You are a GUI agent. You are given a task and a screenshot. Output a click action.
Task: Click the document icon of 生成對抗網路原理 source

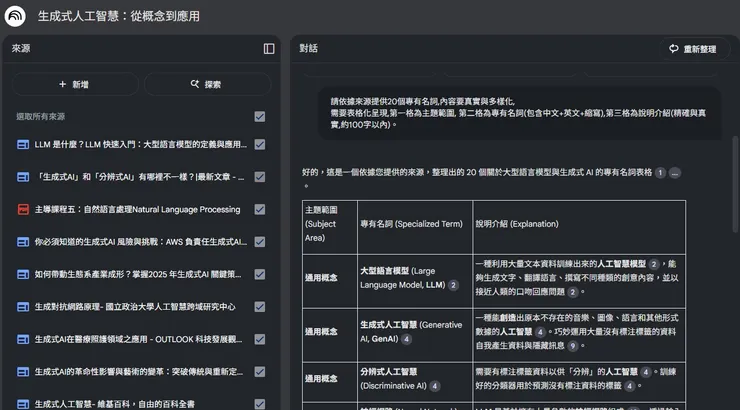[x=23, y=307]
